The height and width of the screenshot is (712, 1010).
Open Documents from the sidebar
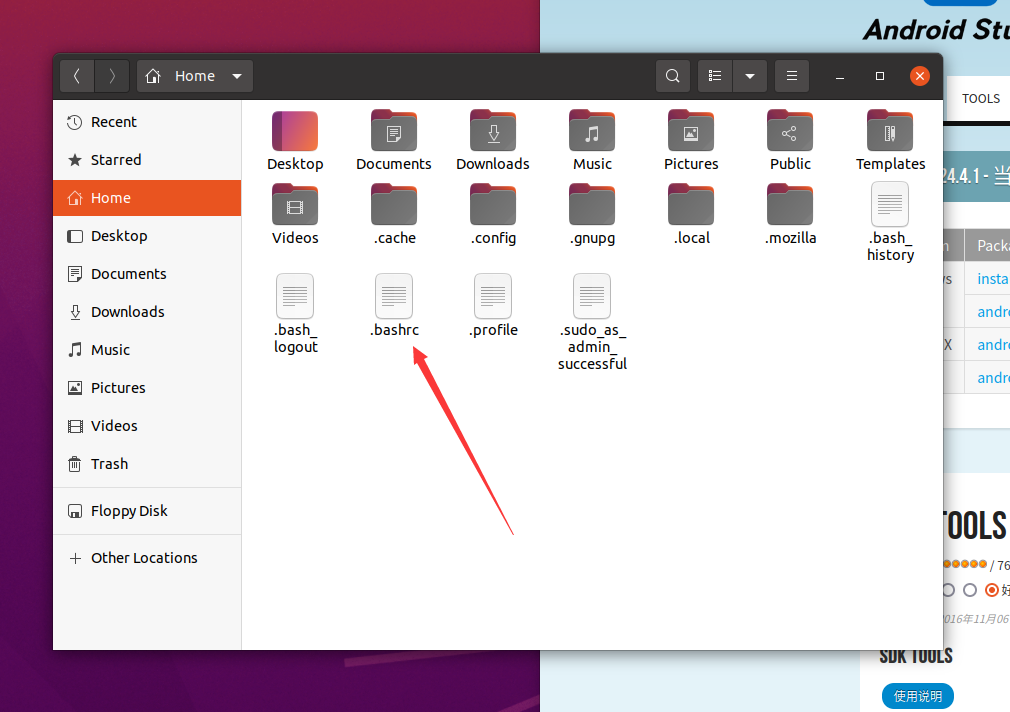[x=147, y=274]
